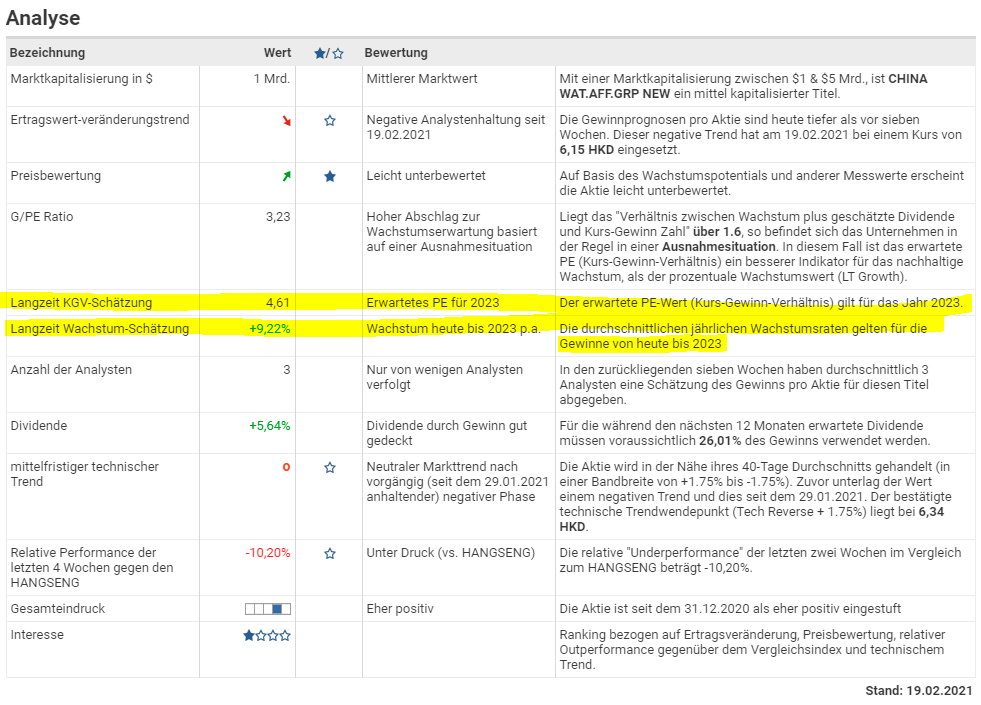Viewport: 981px width, 705px height.
Task: Click the Gesamteindruck rating bar indicator
Action: click(268, 609)
